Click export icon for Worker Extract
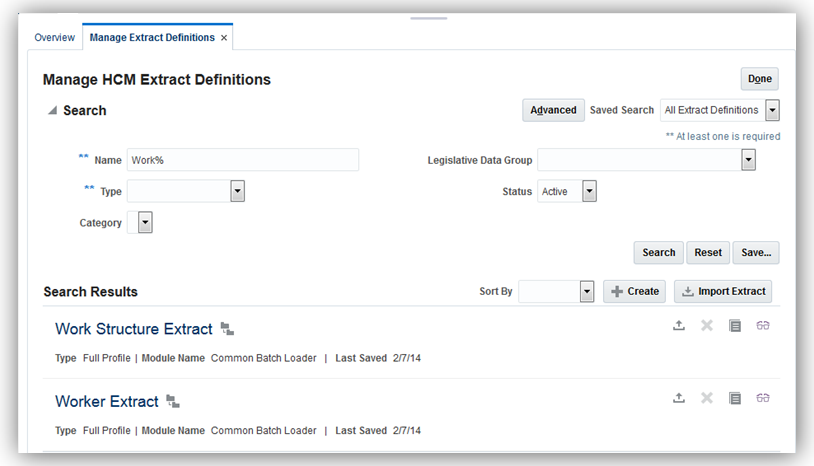Screen dimensions: 814x466 679,398
